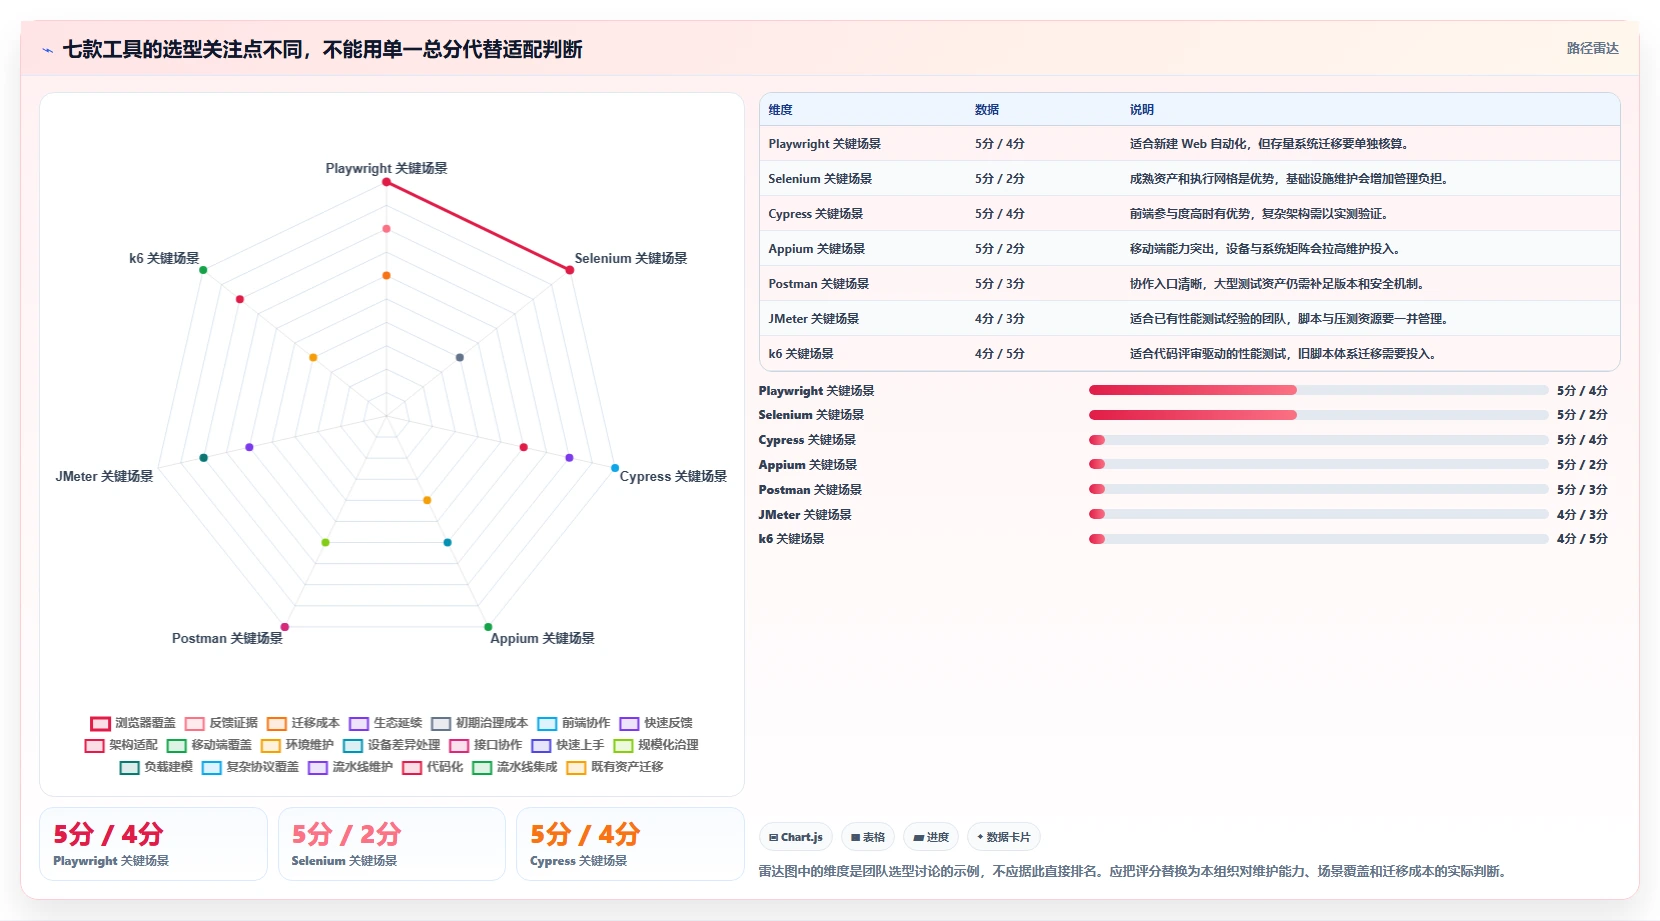Select the k6 关键场景 table row name
This screenshot has width=1660, height=921.
801,354
